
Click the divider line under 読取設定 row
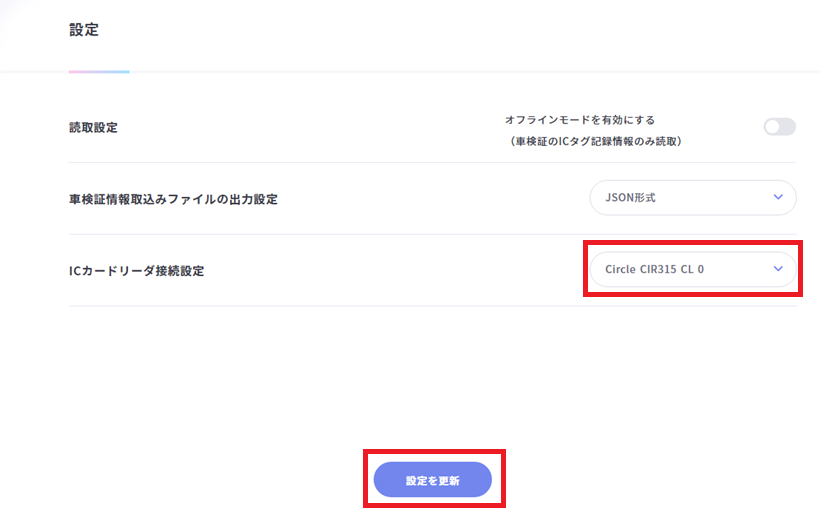(432, 163)
